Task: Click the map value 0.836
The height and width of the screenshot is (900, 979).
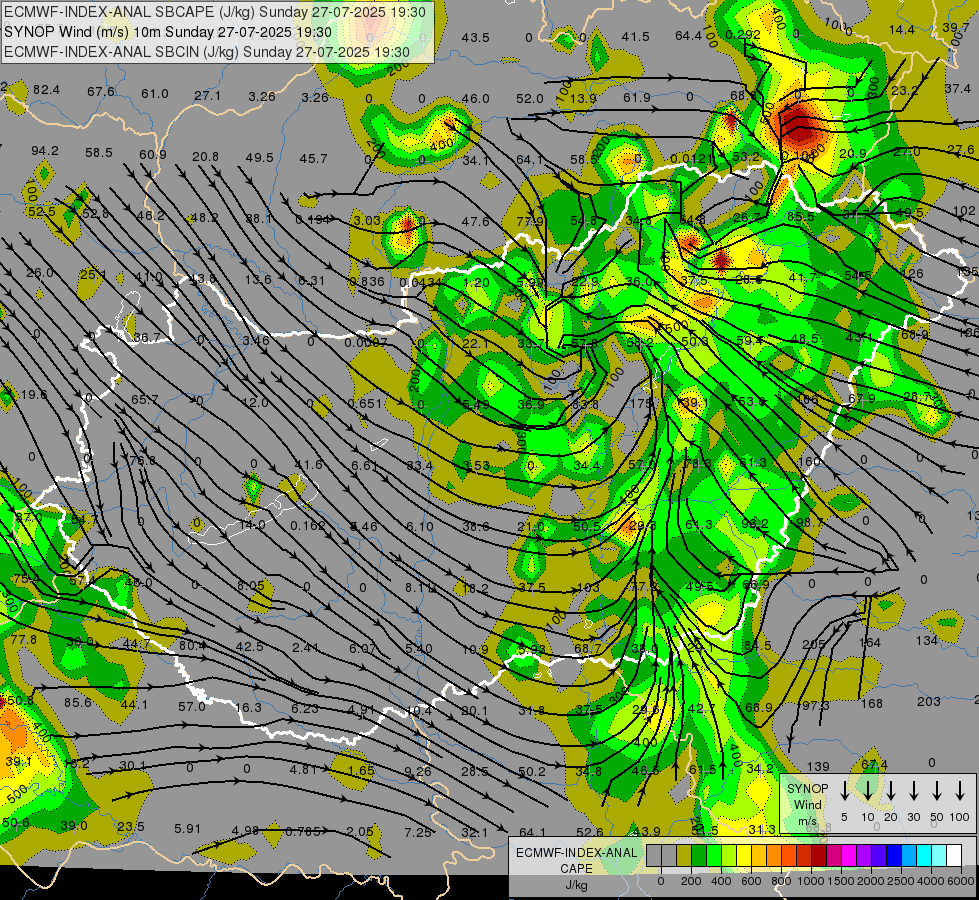Action: [x=367, y=282]
